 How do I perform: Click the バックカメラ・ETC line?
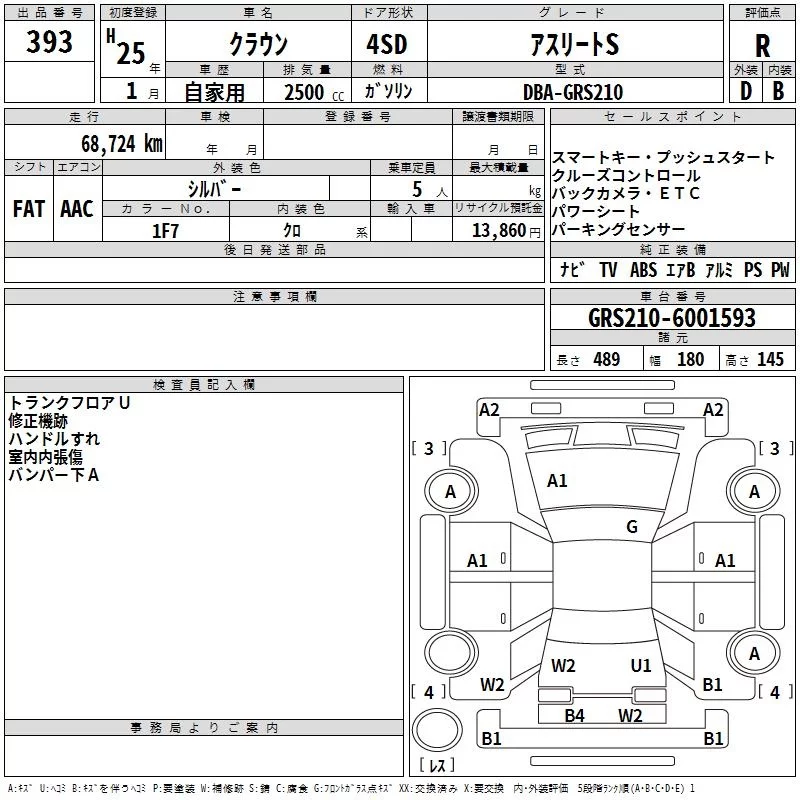pyautogui.click(x=626, y=193)
